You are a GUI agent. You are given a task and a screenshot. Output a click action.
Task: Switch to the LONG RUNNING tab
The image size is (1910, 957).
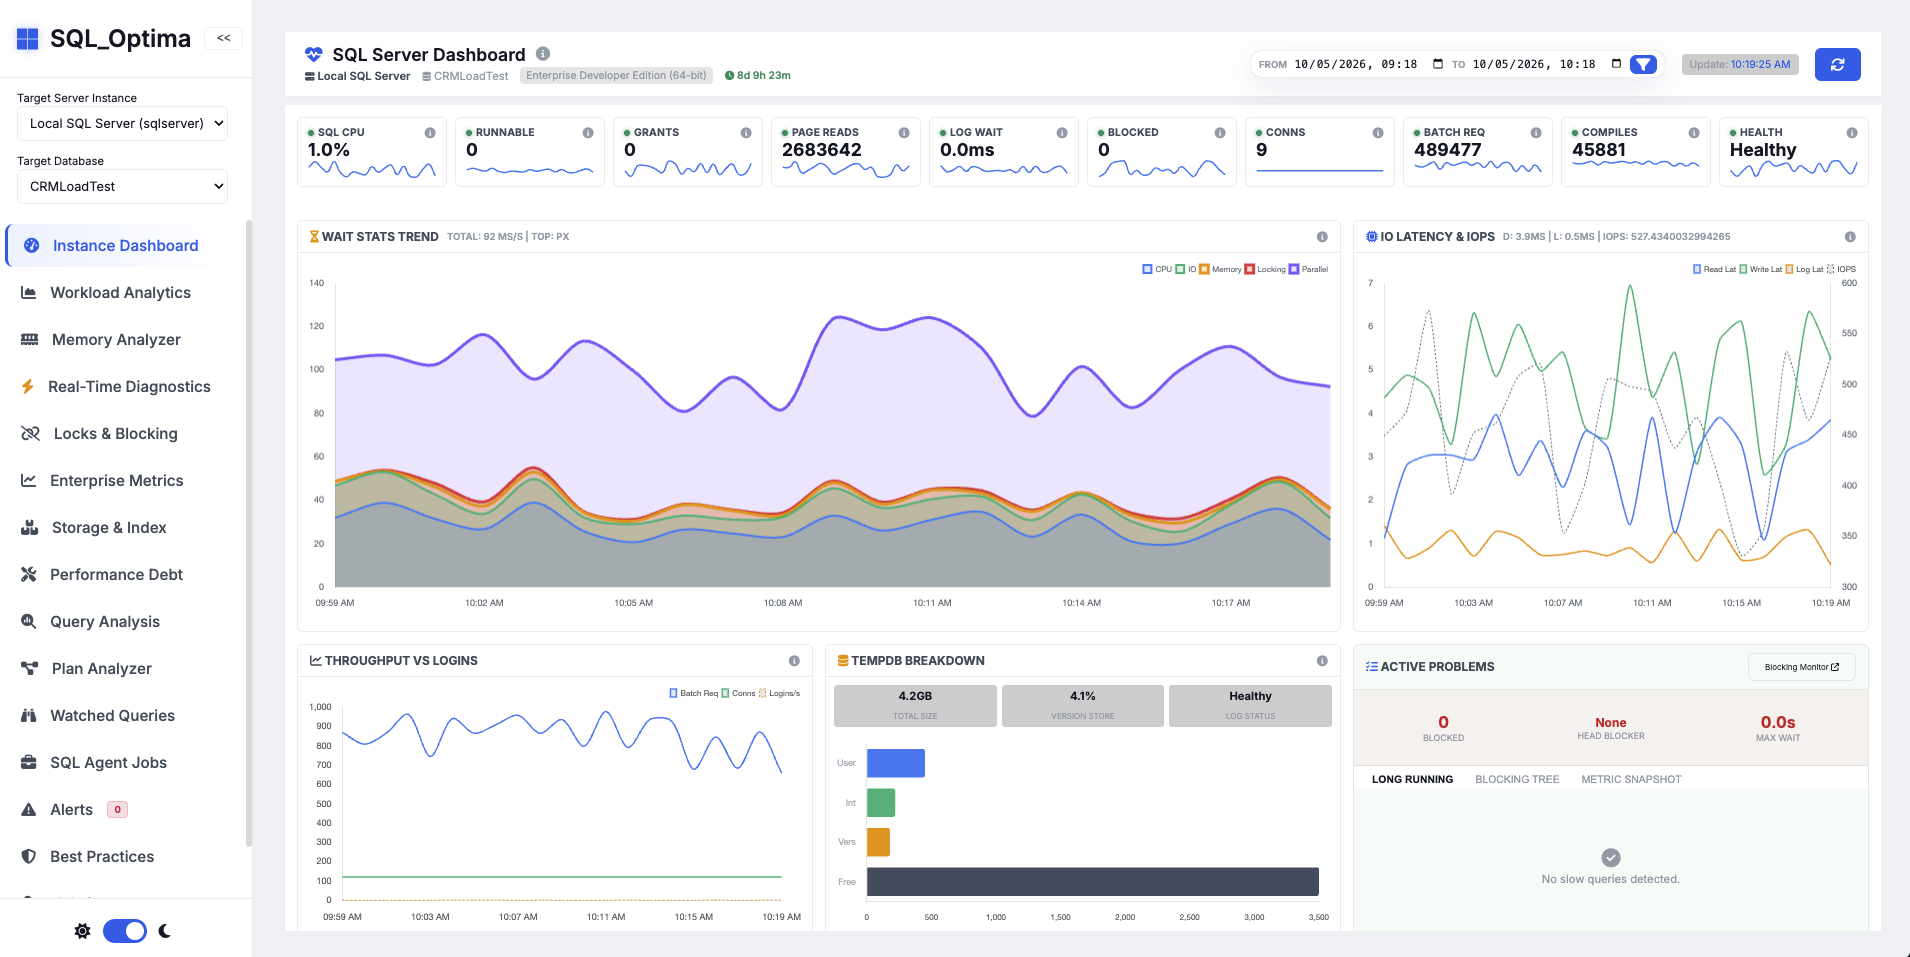tap(1412, 780)
